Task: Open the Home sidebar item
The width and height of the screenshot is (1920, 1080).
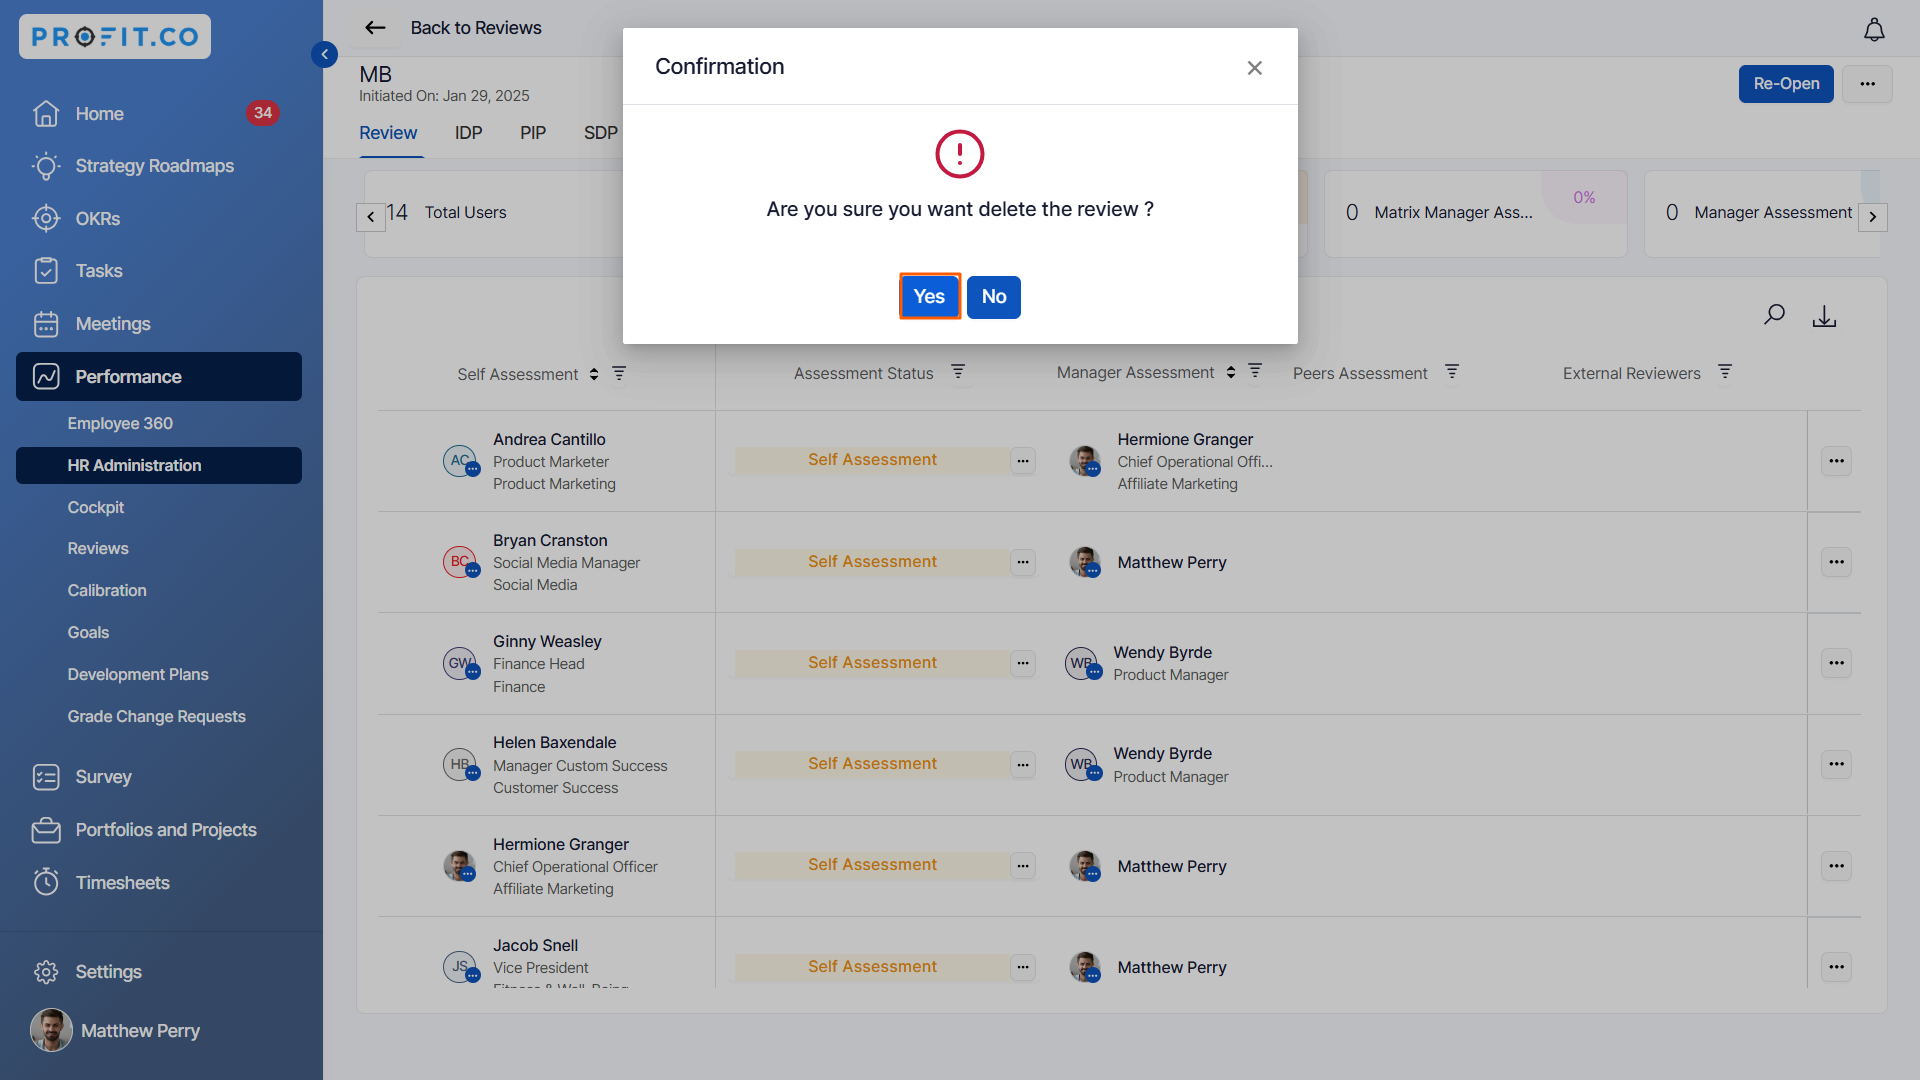Action: [x=159, y=114]
